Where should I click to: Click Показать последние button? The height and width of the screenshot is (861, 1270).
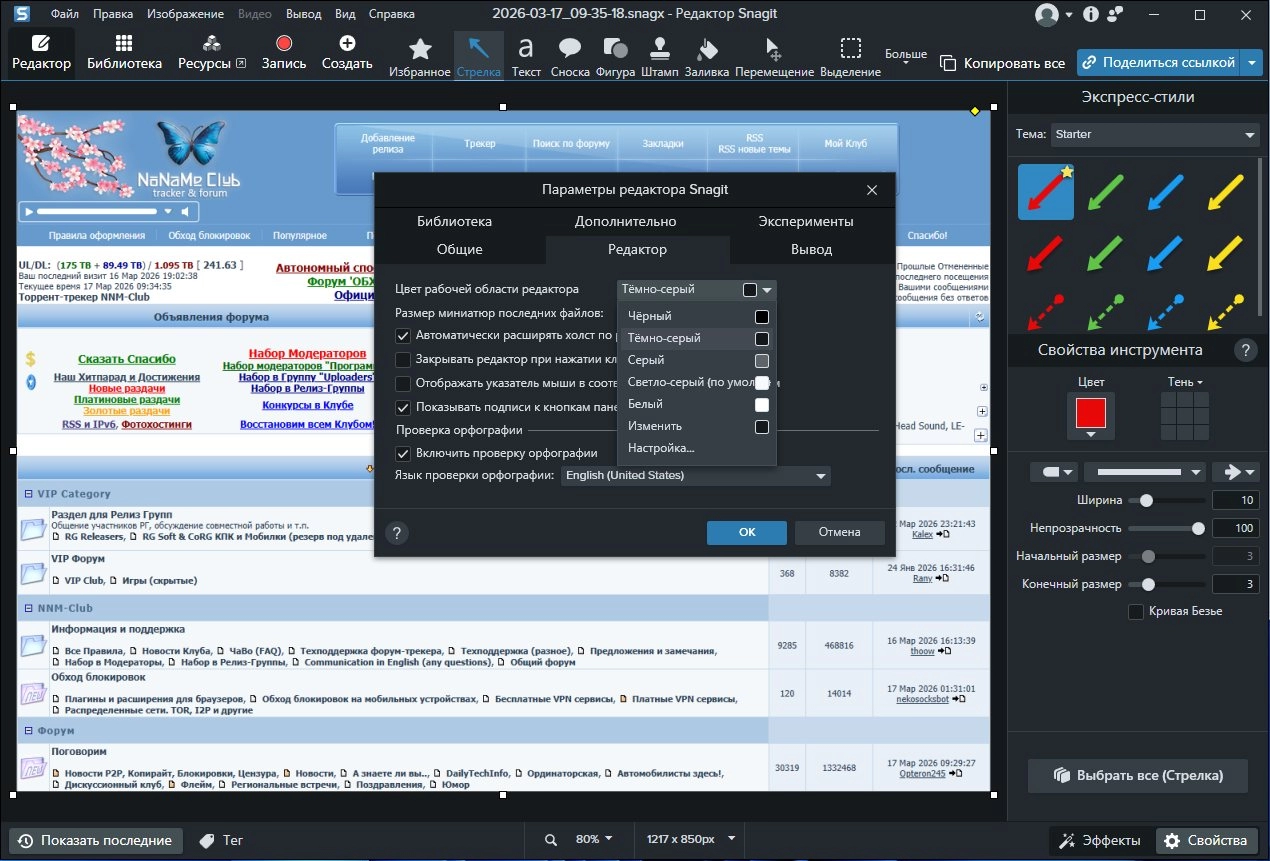[95, 840]
